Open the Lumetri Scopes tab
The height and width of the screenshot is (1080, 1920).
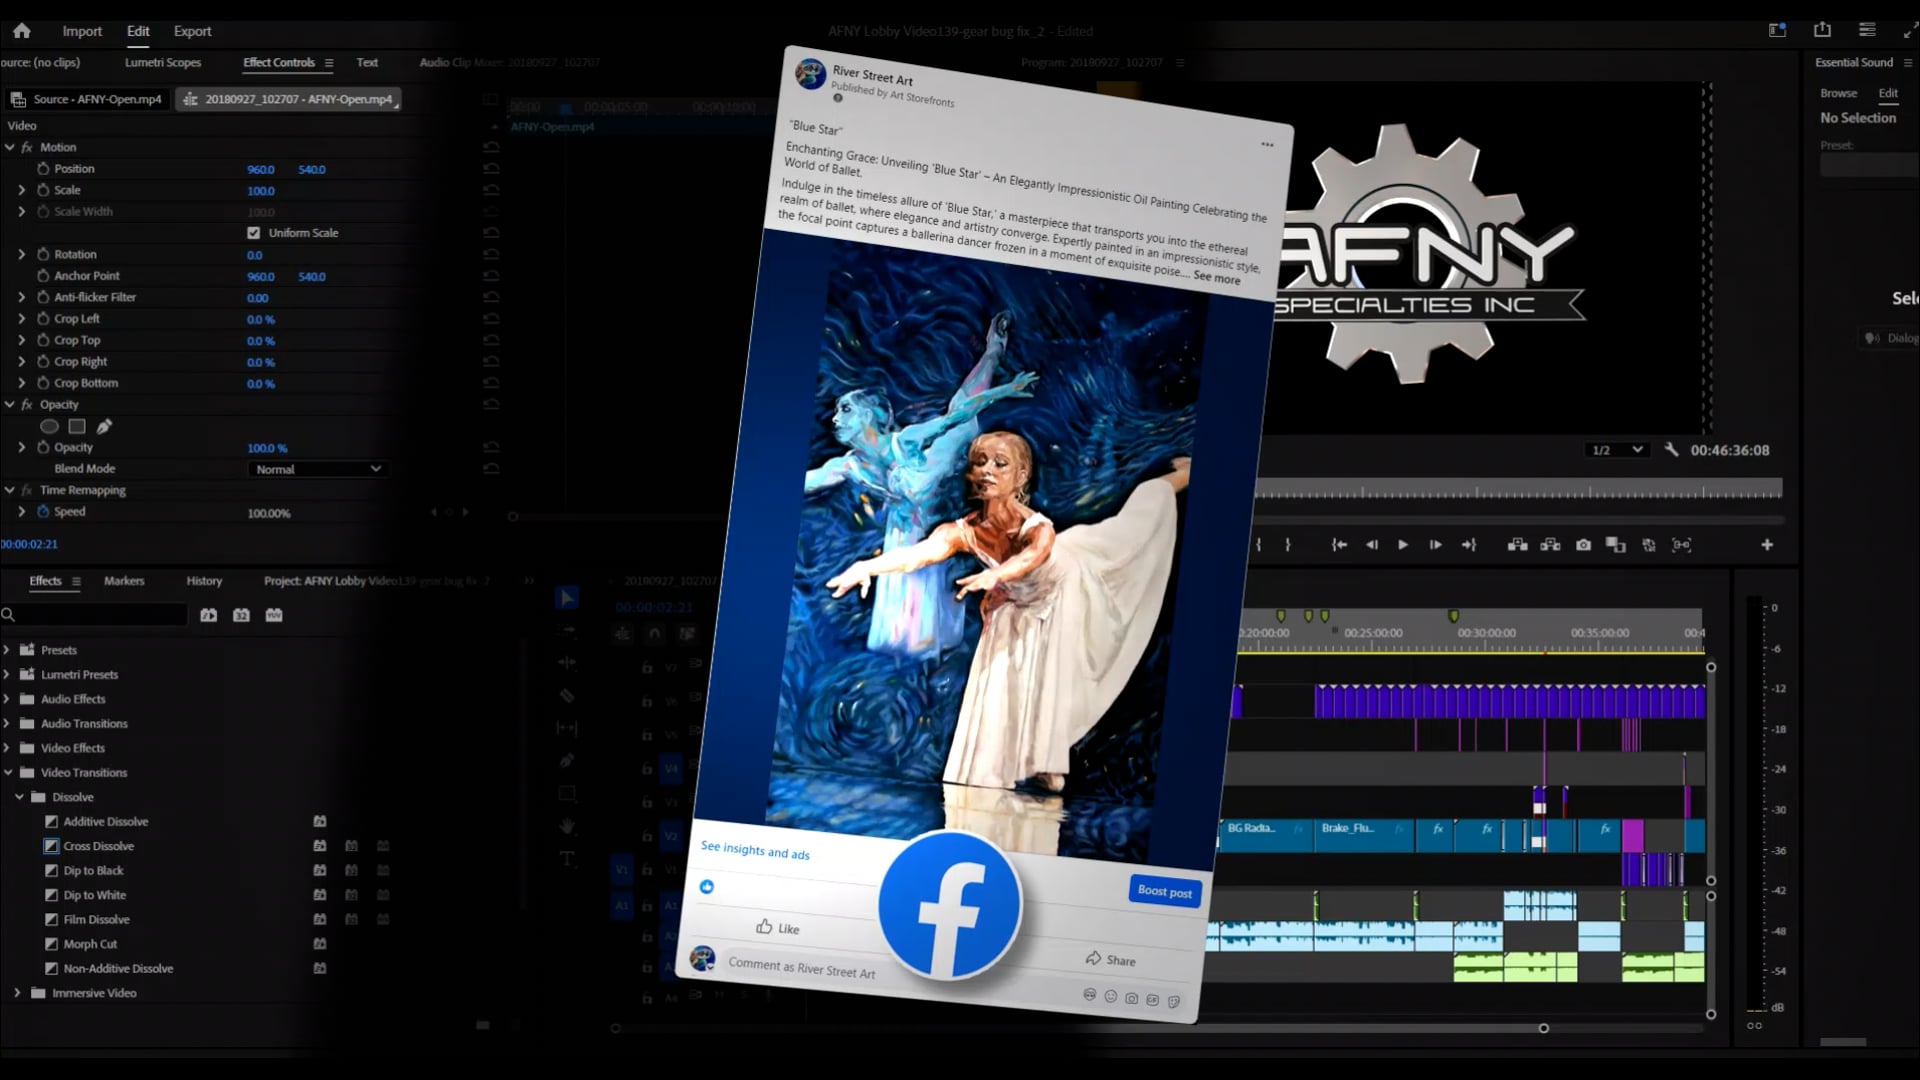(163, 62)
